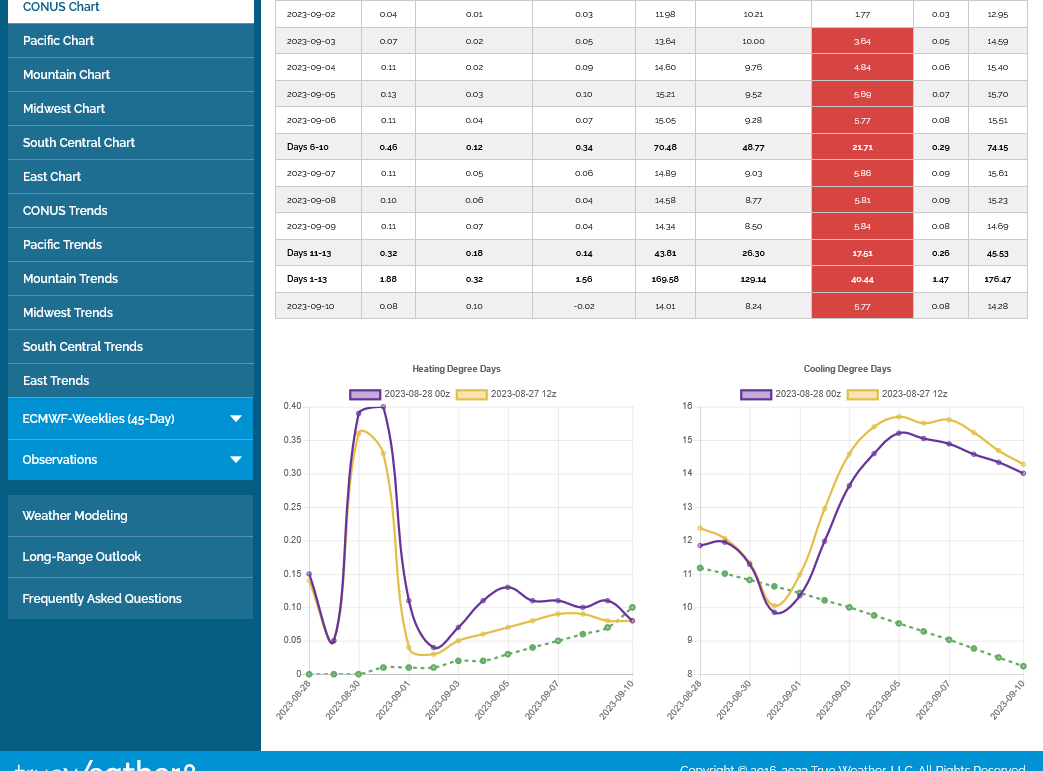Viewport: 1043px width, 771px height.
Task: Select the Days 6-10 row label
Action: 307,147
